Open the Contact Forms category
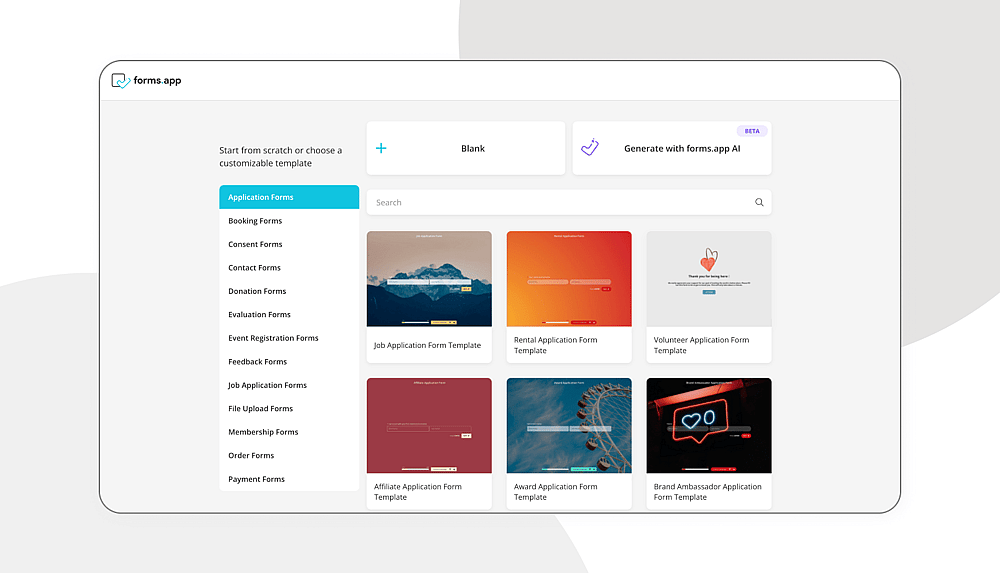Screen dimensions: 1000x573 pos(289,268)
